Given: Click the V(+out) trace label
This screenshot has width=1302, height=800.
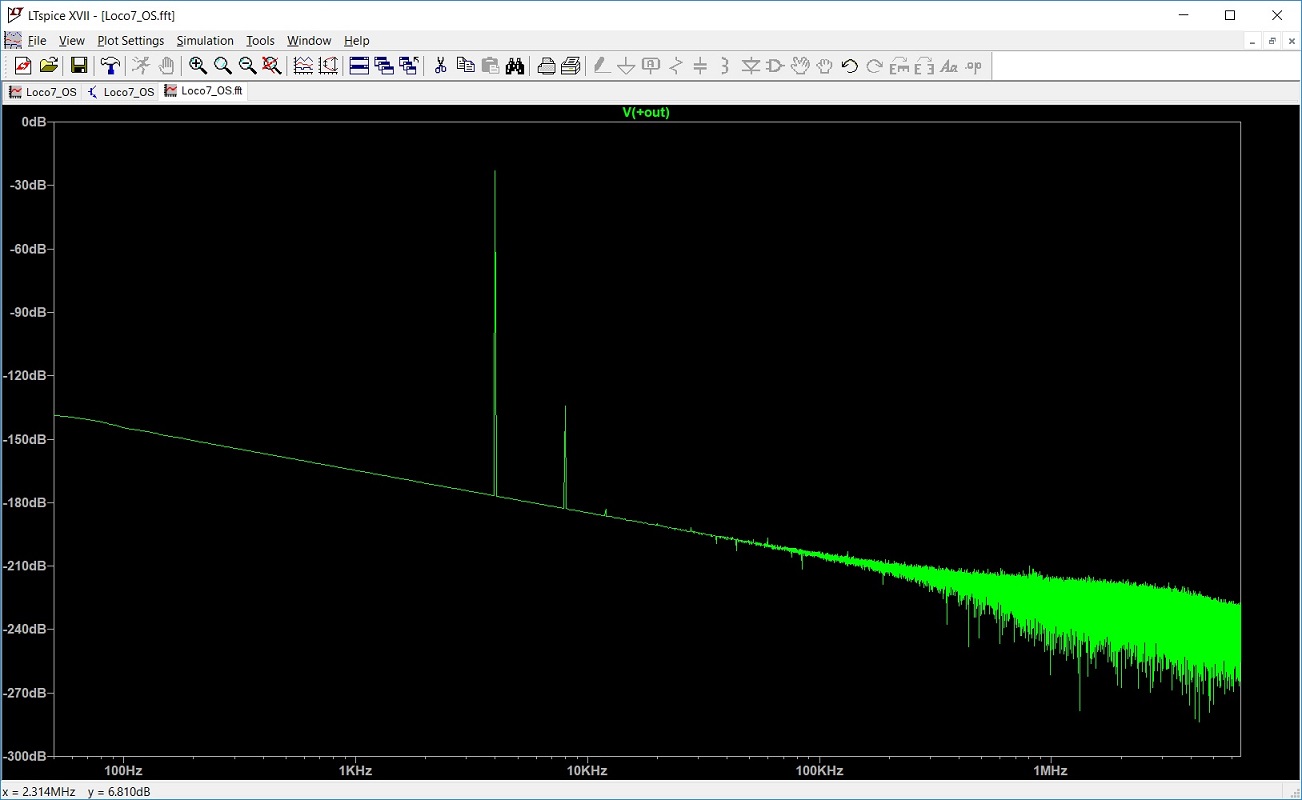Looking at the screenshot, I should (x=646, y=112).
